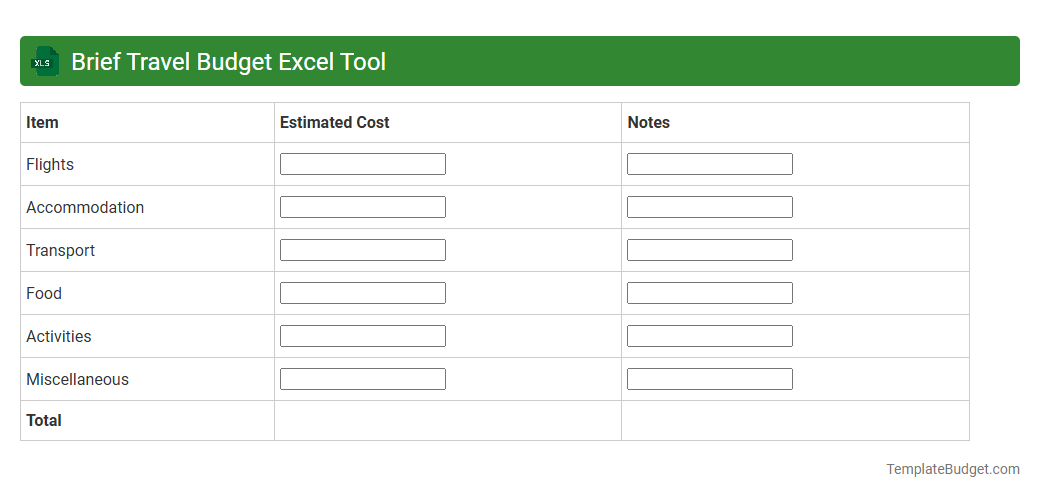Viewport: 1040px width, 498px height.
Task: Click the Miscellaneous estimated cost field
Action: (363, 379)
